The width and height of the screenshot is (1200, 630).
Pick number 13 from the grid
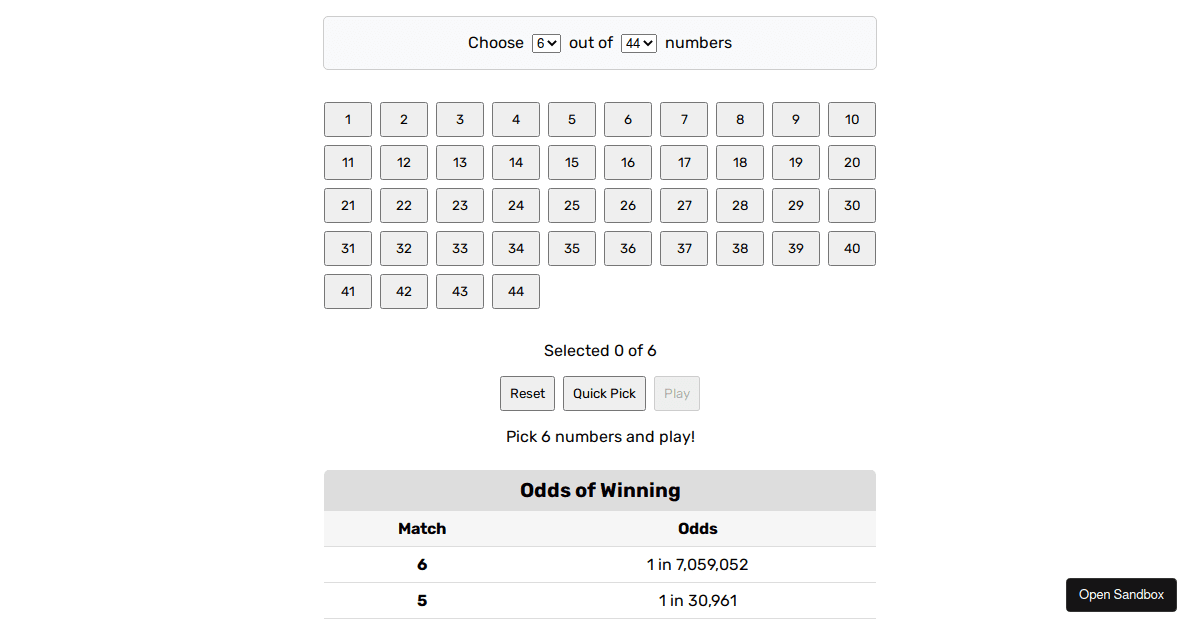click(459, 162)
